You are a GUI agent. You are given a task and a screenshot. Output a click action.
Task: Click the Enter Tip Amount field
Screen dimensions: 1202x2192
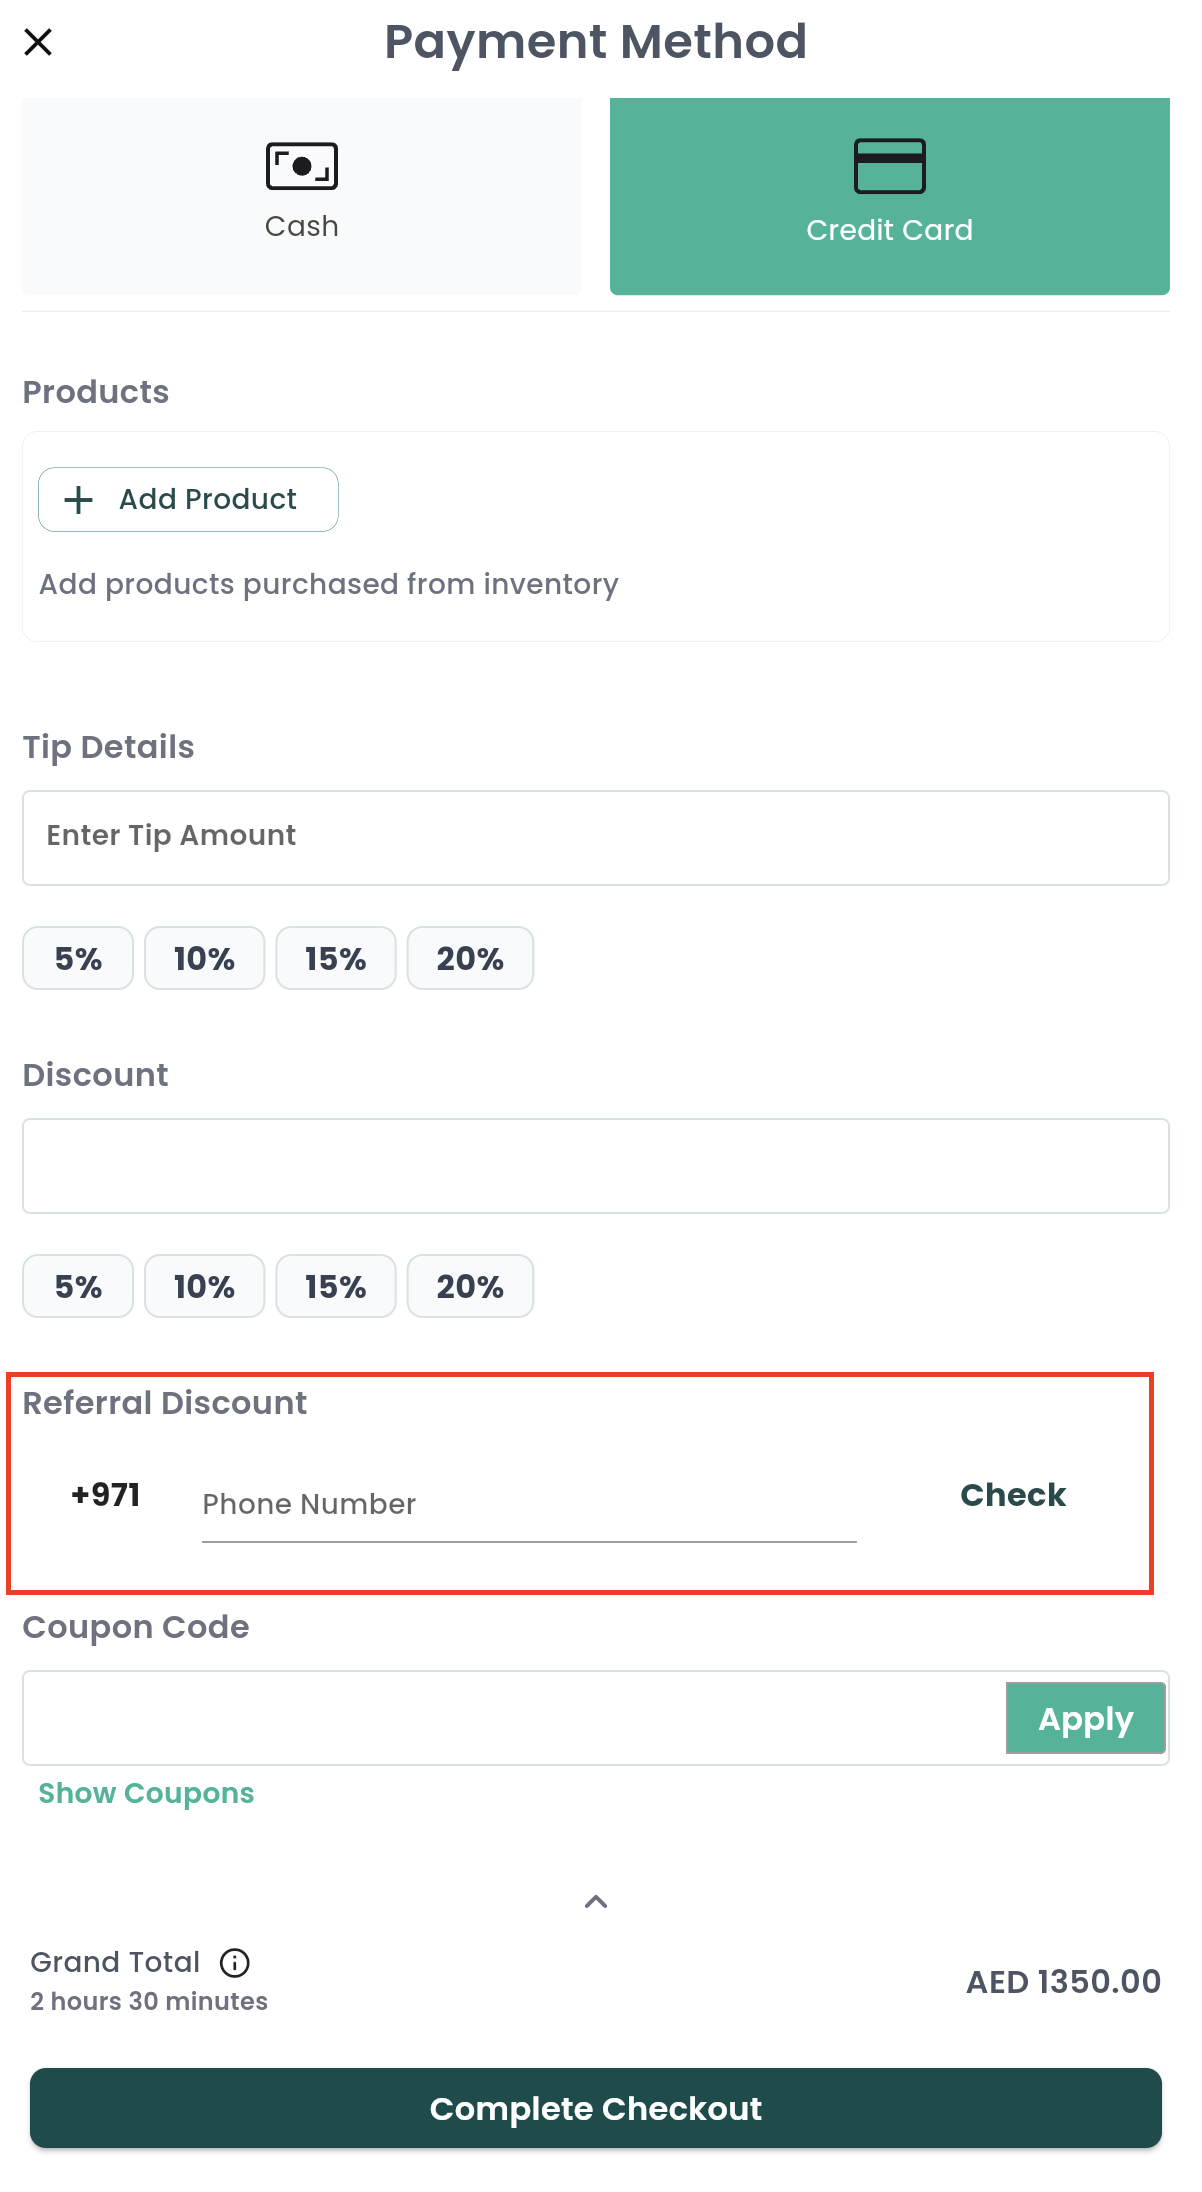point(596,837)
